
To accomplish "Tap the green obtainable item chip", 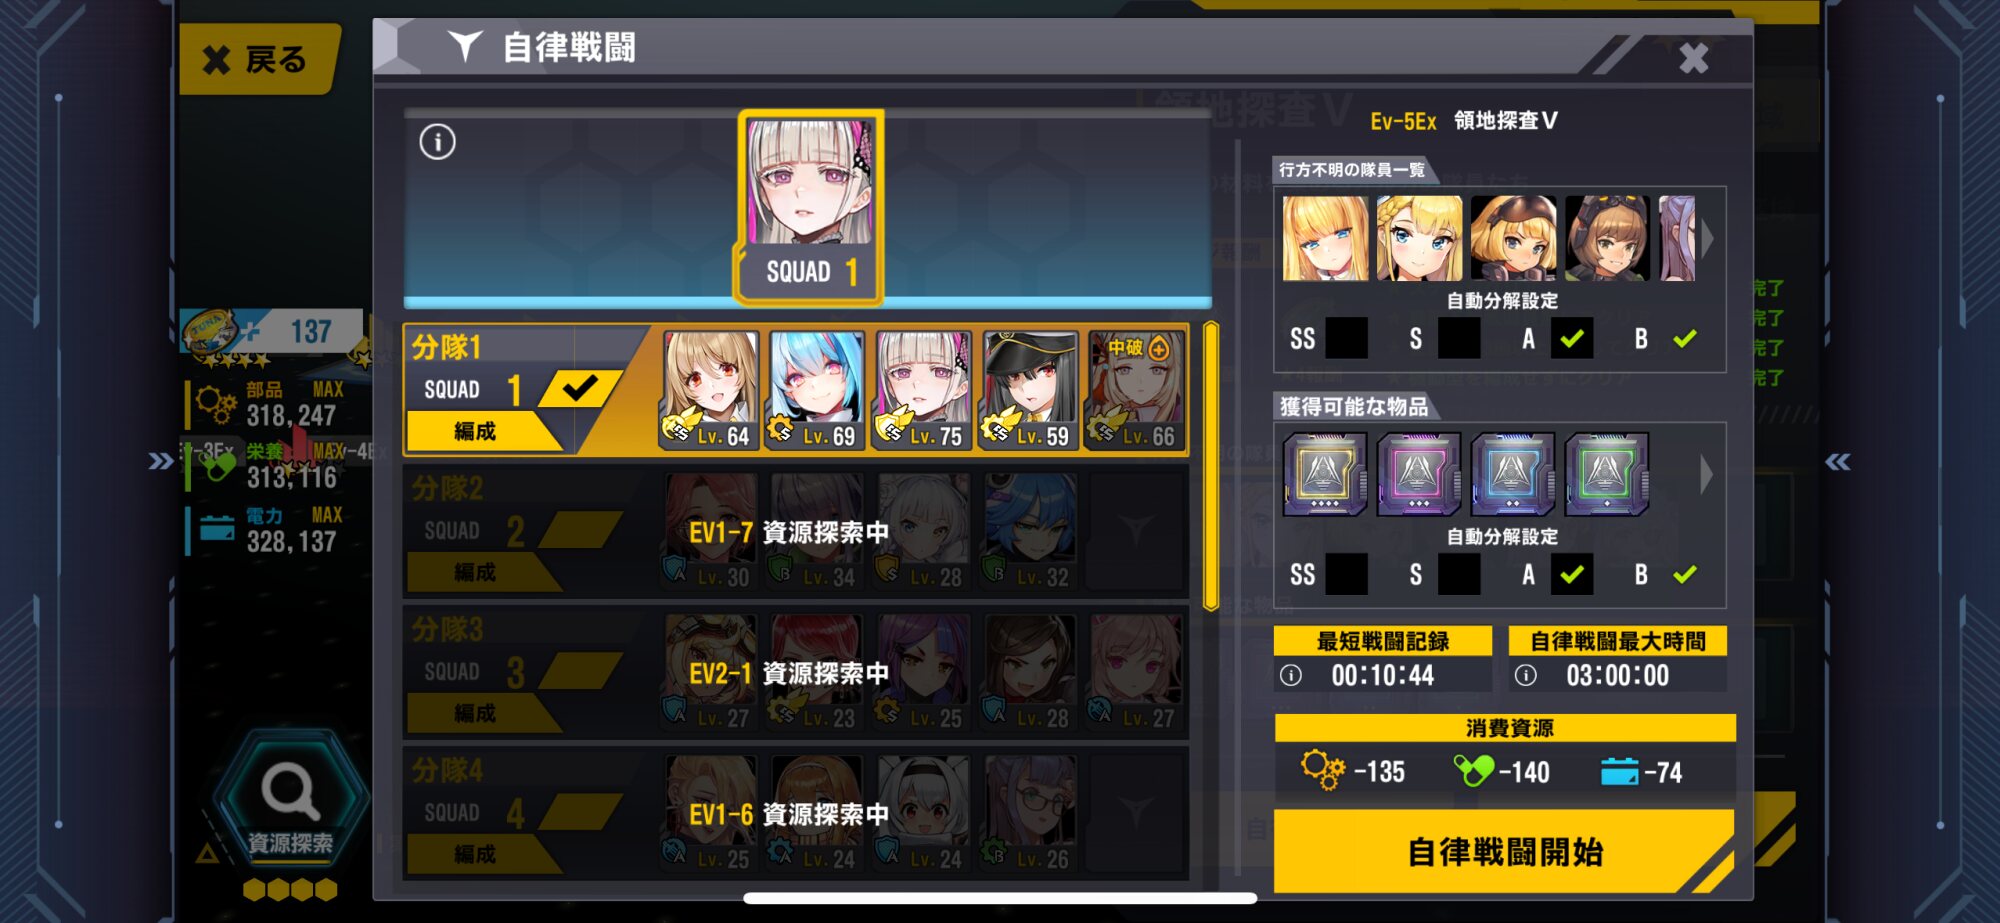I will (x=1607, y=474).
